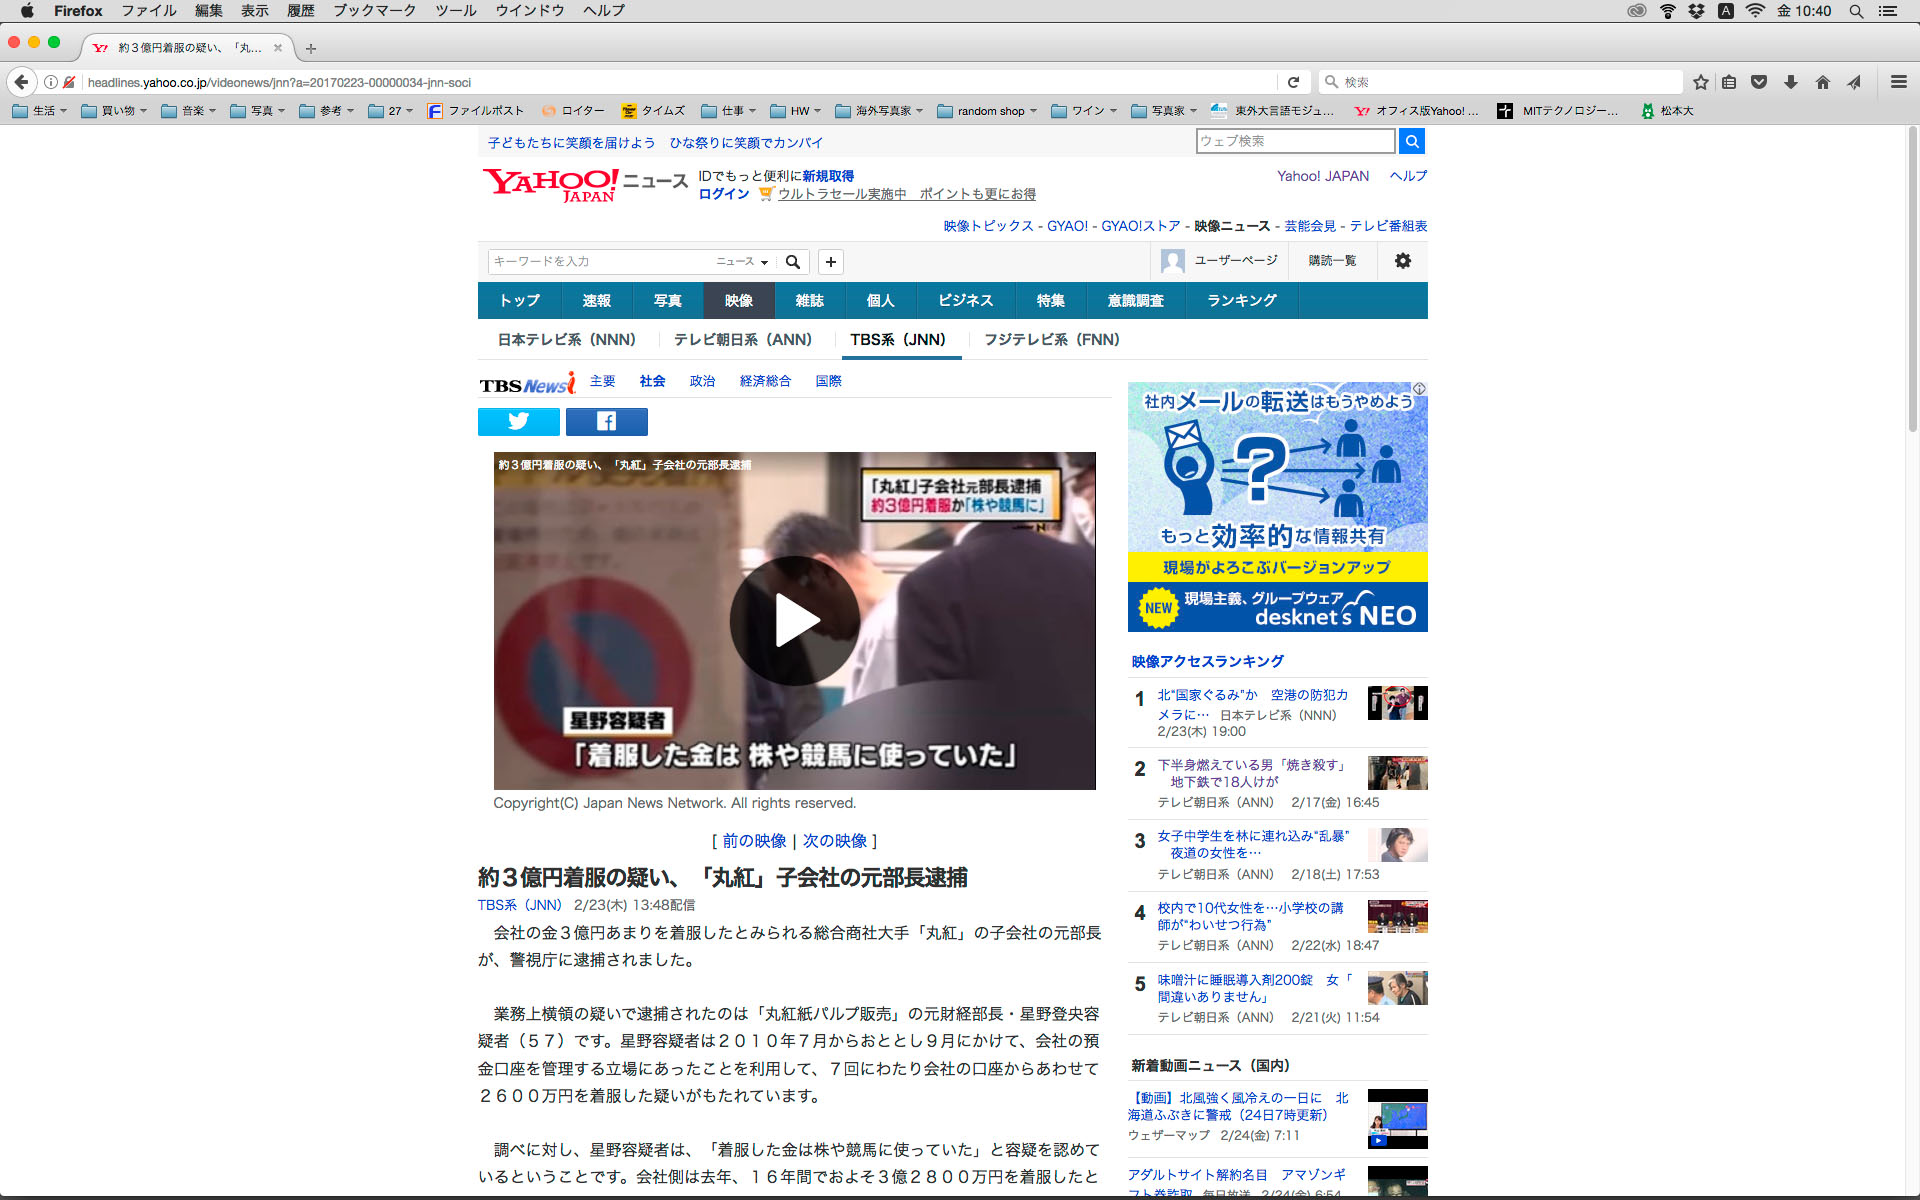Switch to the ランキング navigation tab
The height and width of the screenshot is (1200, 1920).
(x=1241, y=301)
